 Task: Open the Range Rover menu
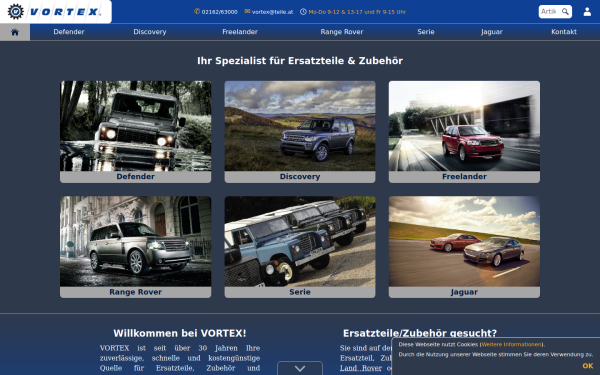pyautogui.click(x=342, y=32)
